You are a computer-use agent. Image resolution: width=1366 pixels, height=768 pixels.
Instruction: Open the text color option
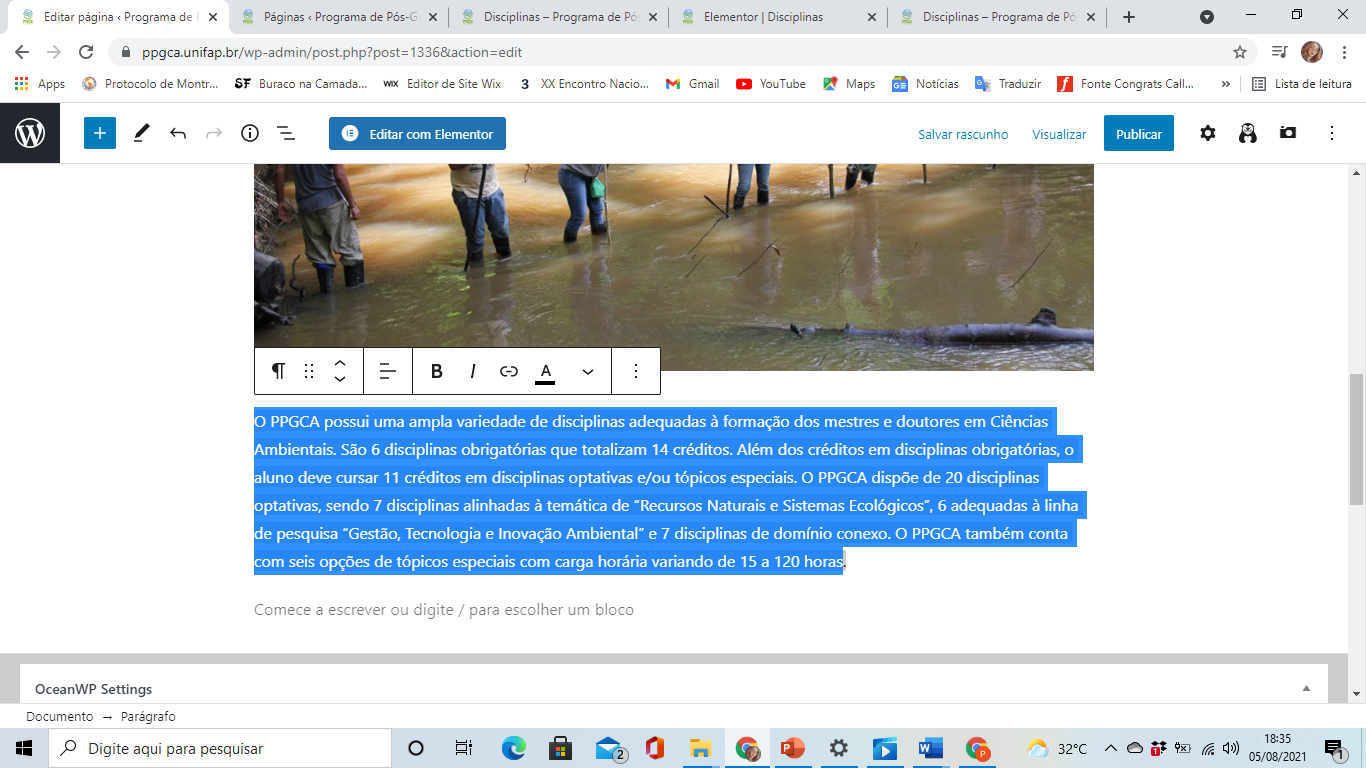tap(545, 371)
